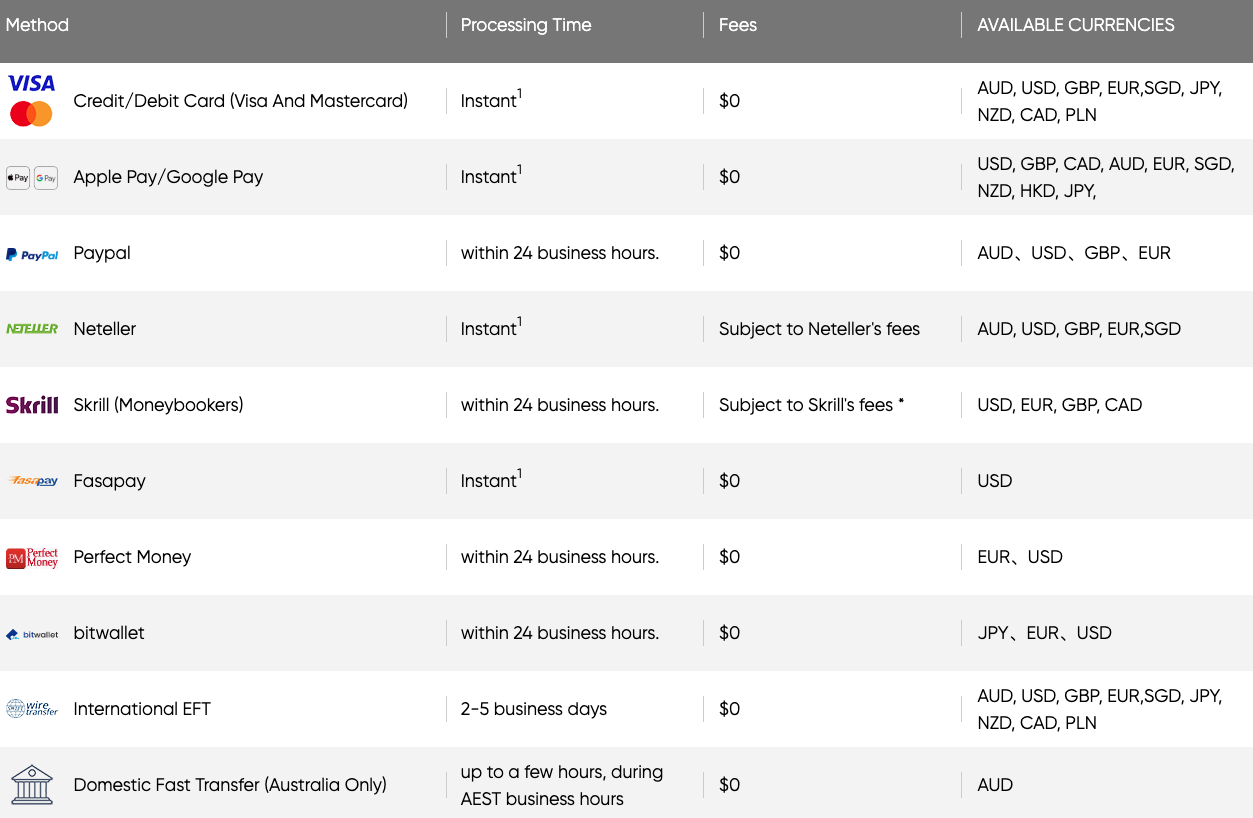This screenshot has height=818, width=1253.
Task: Click the PayPal logo
Action: pyautogui.click(x=32, y=255)
